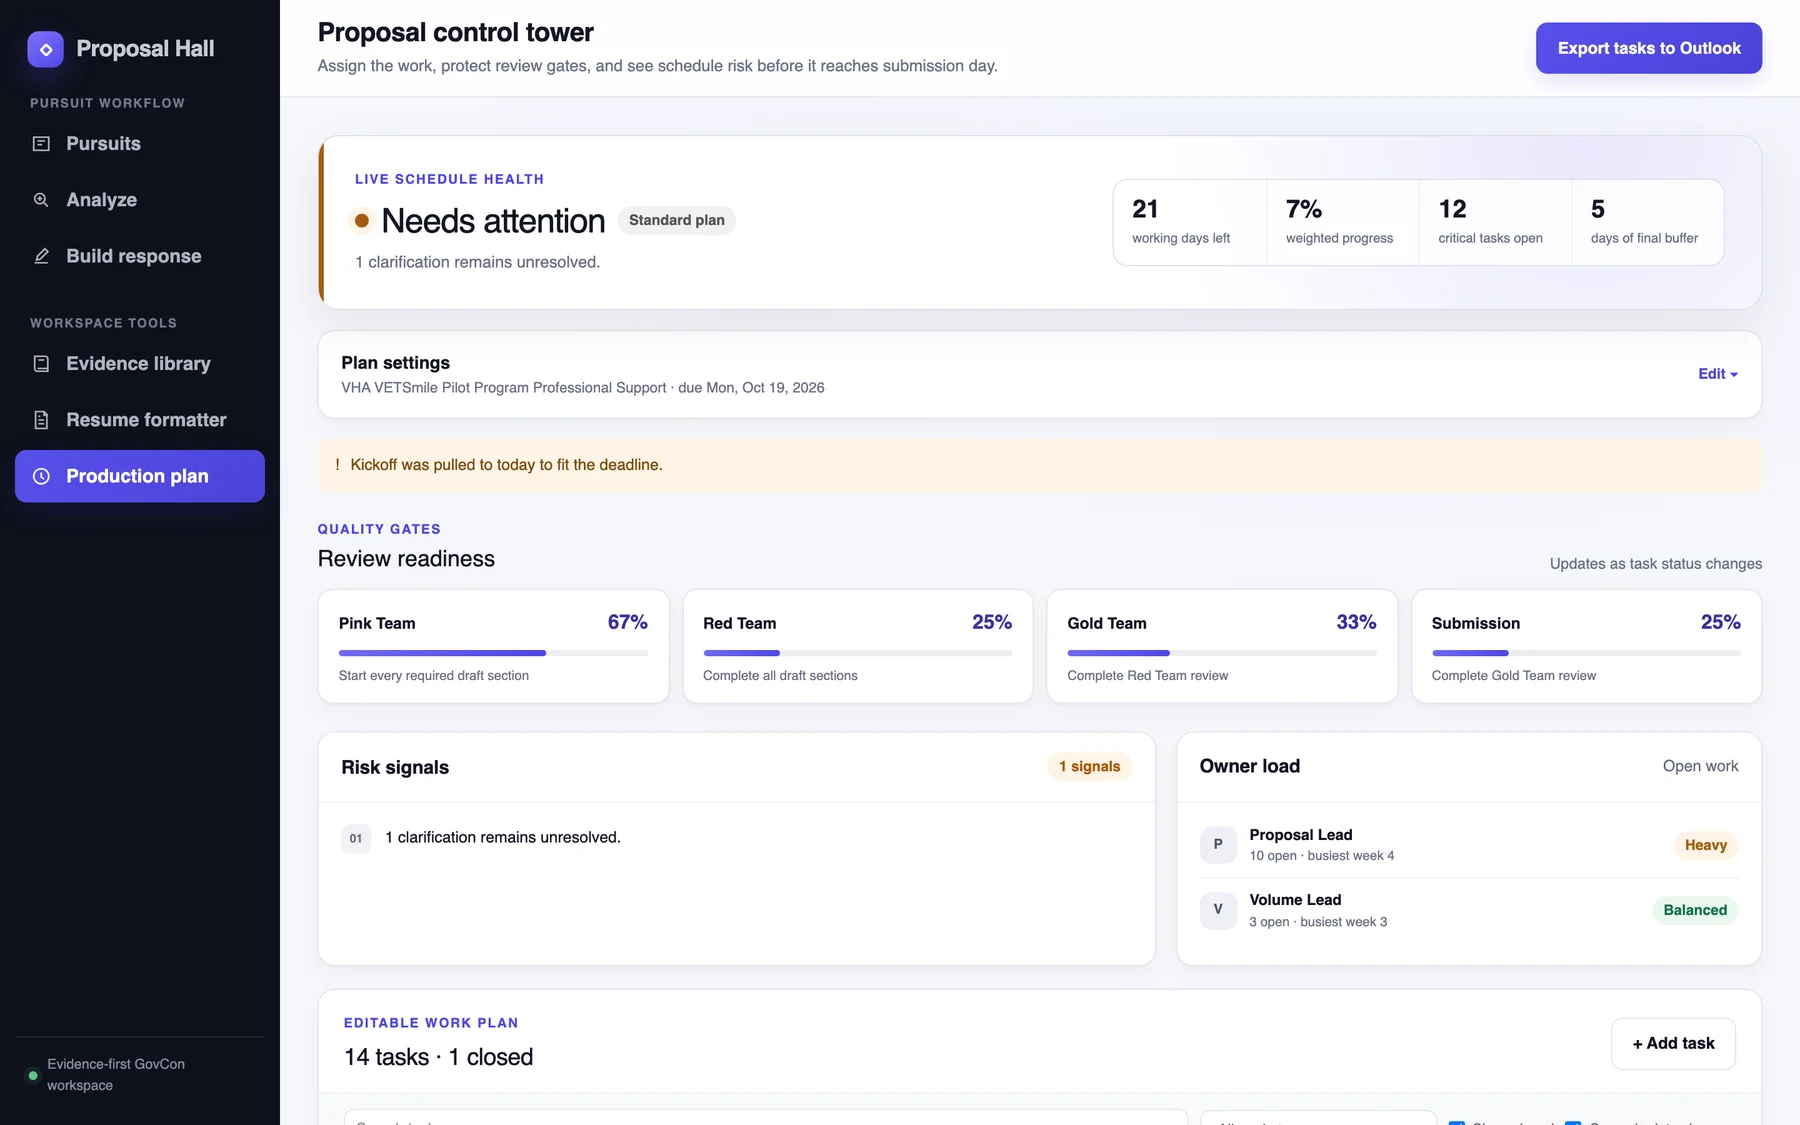Viewport: 1800px width, 1125px height.
Task: Click the 'Standard plan' badge
Action: click(677, 220)
